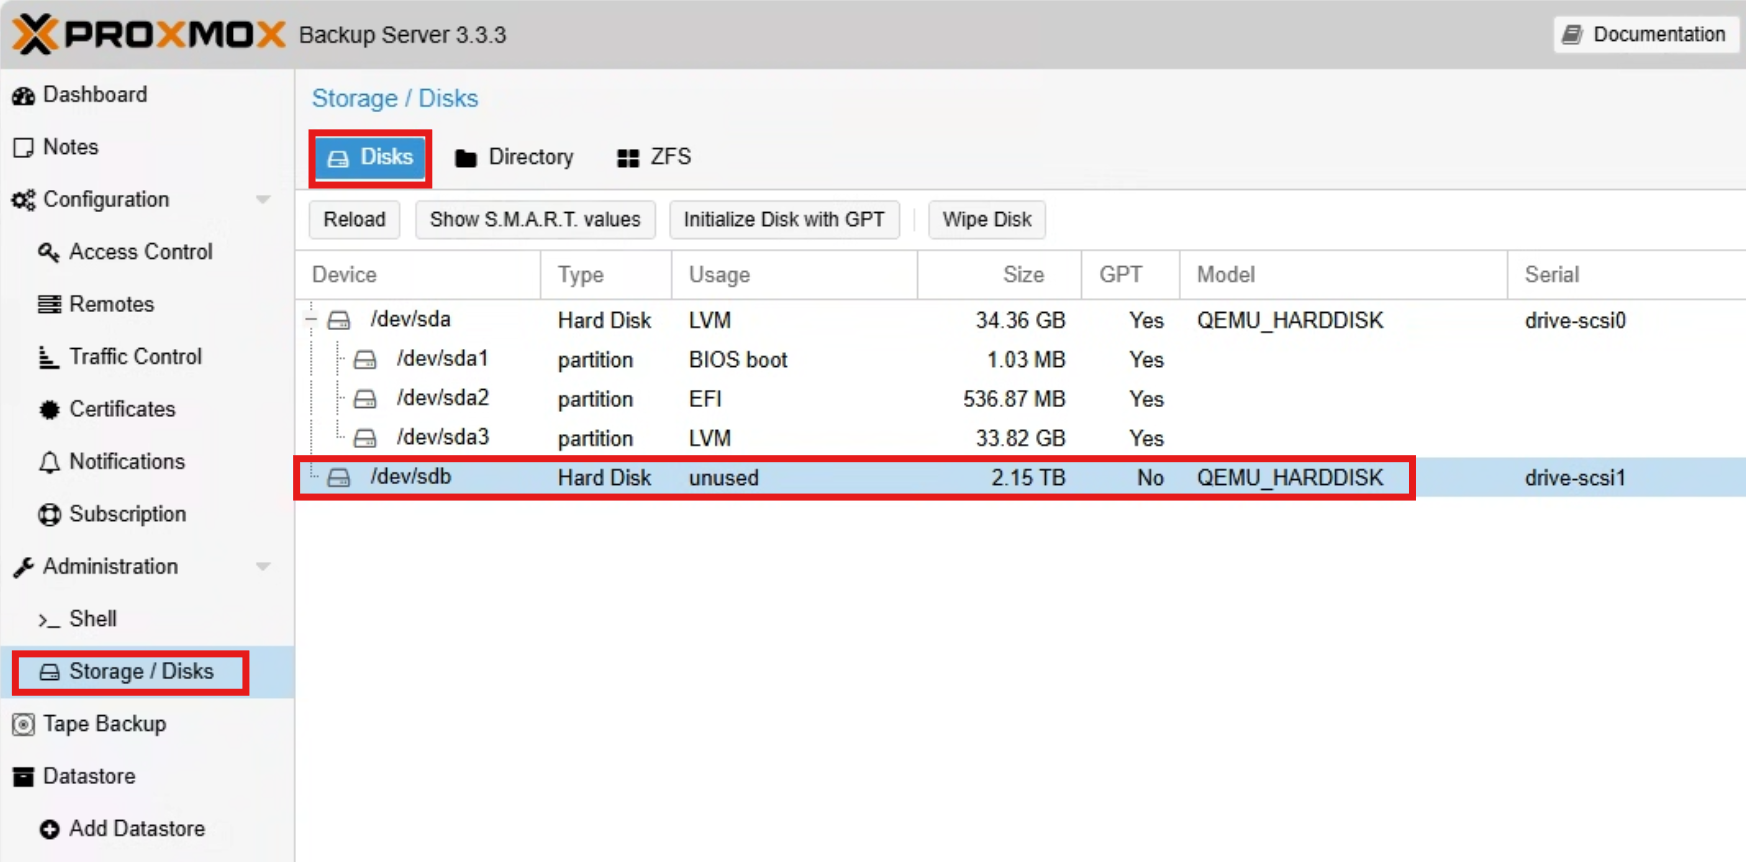Screen dimensions: 1746x862
Task: Click the 536.87 MB size cell
Action: [x=1014, y=399]
